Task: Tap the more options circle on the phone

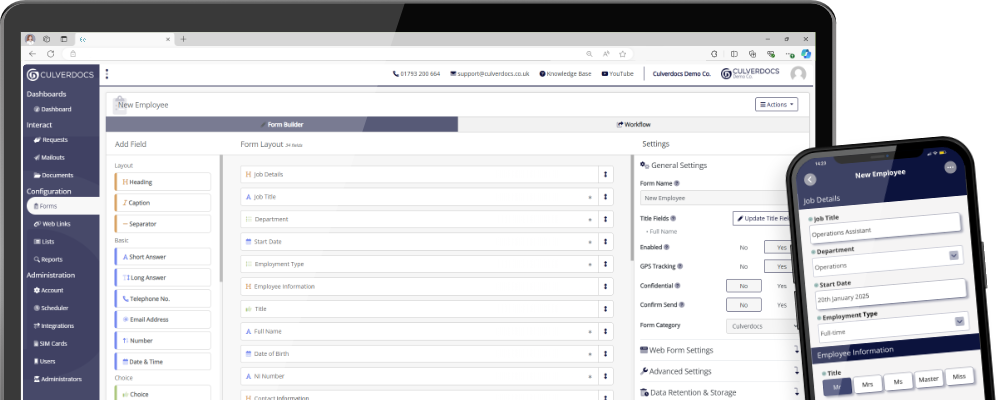Action: point(950,168)
